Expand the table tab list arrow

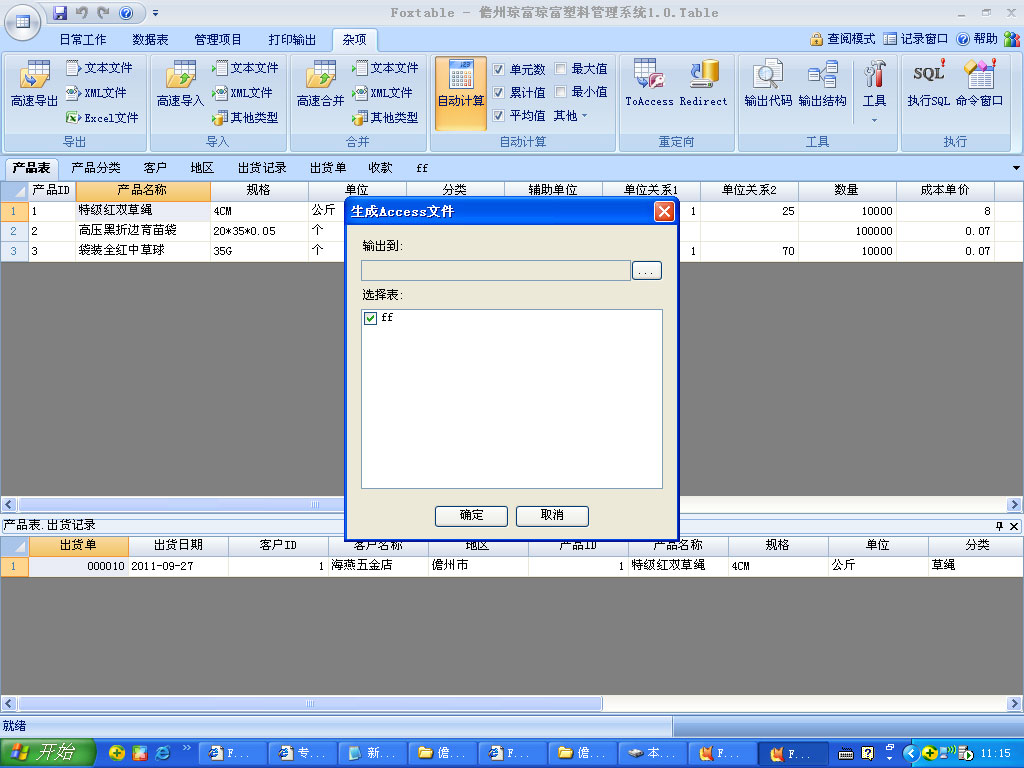pos(1016,168)
